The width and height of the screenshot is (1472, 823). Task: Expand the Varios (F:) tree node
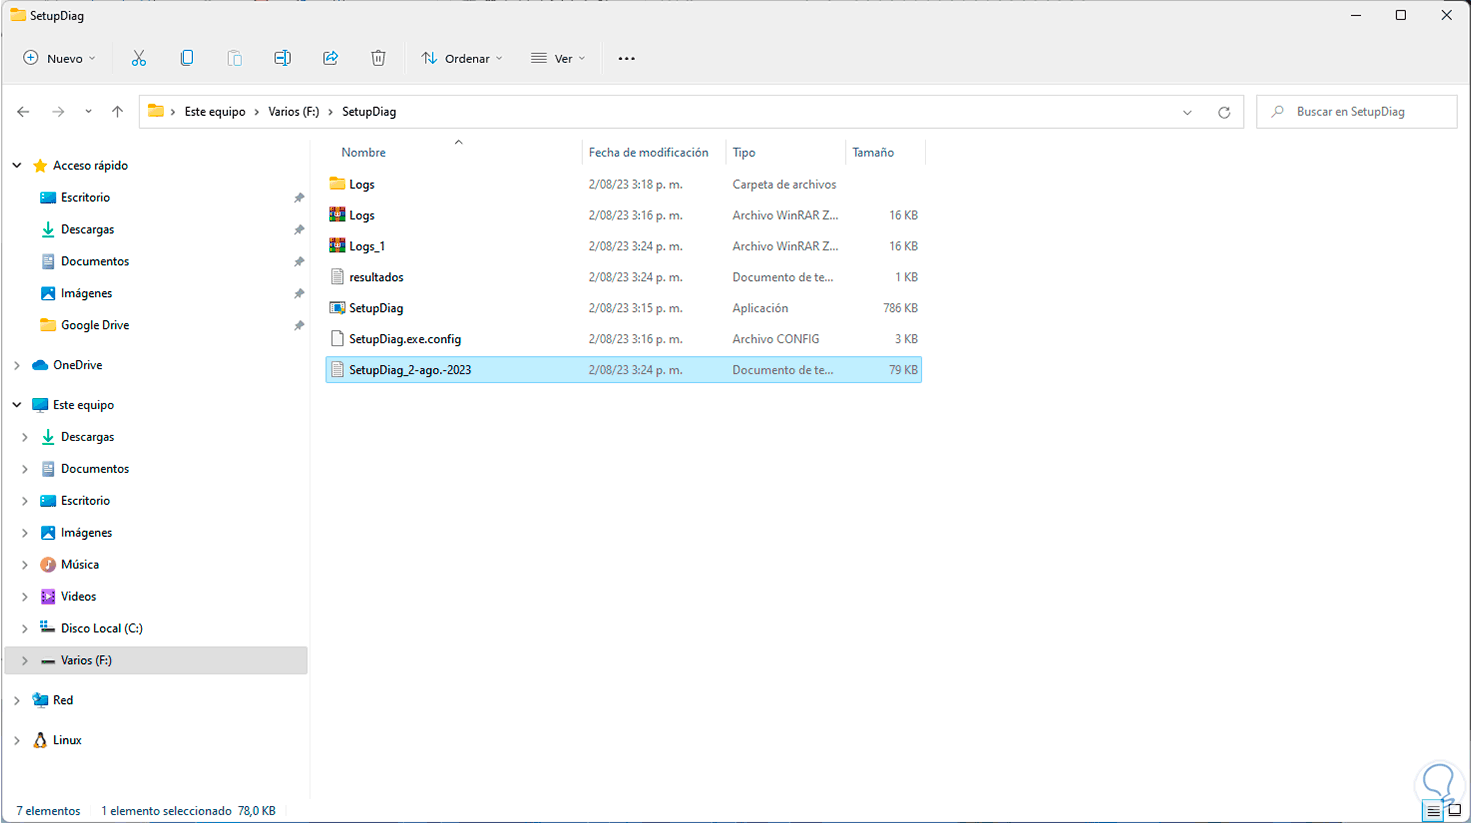tap(25, 661)
